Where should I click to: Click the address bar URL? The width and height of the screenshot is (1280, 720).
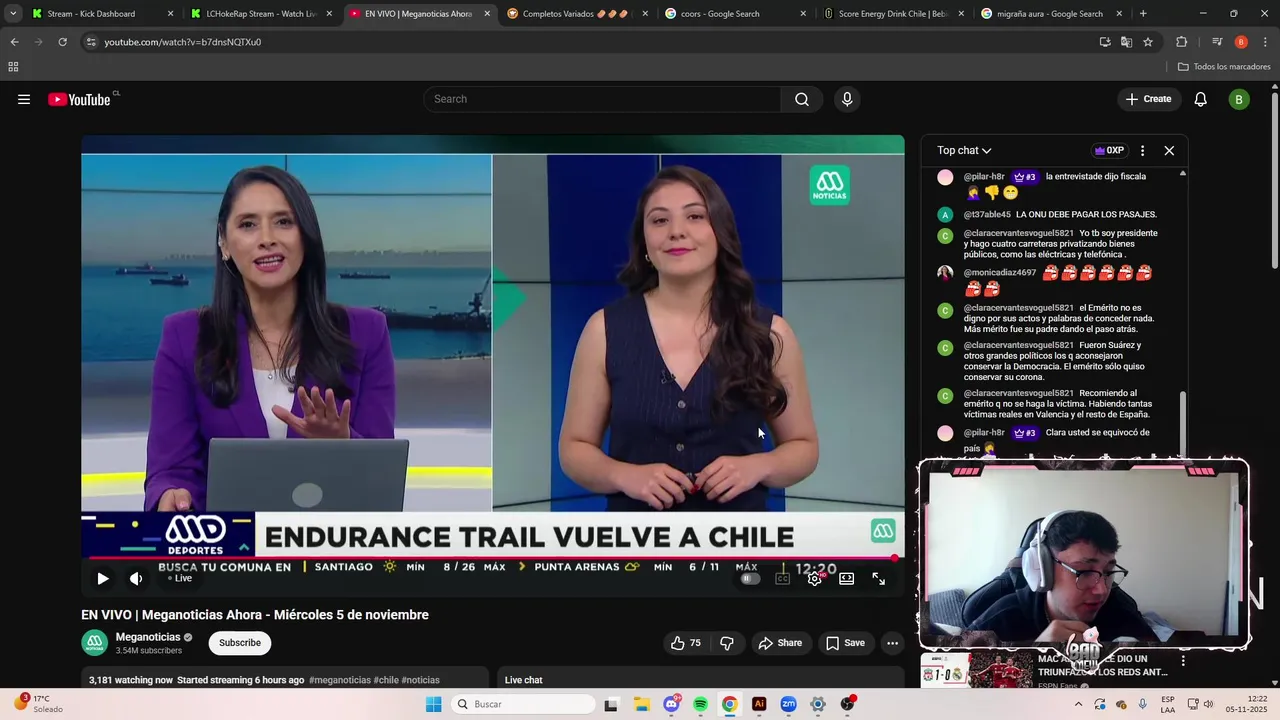pos(182,42)
